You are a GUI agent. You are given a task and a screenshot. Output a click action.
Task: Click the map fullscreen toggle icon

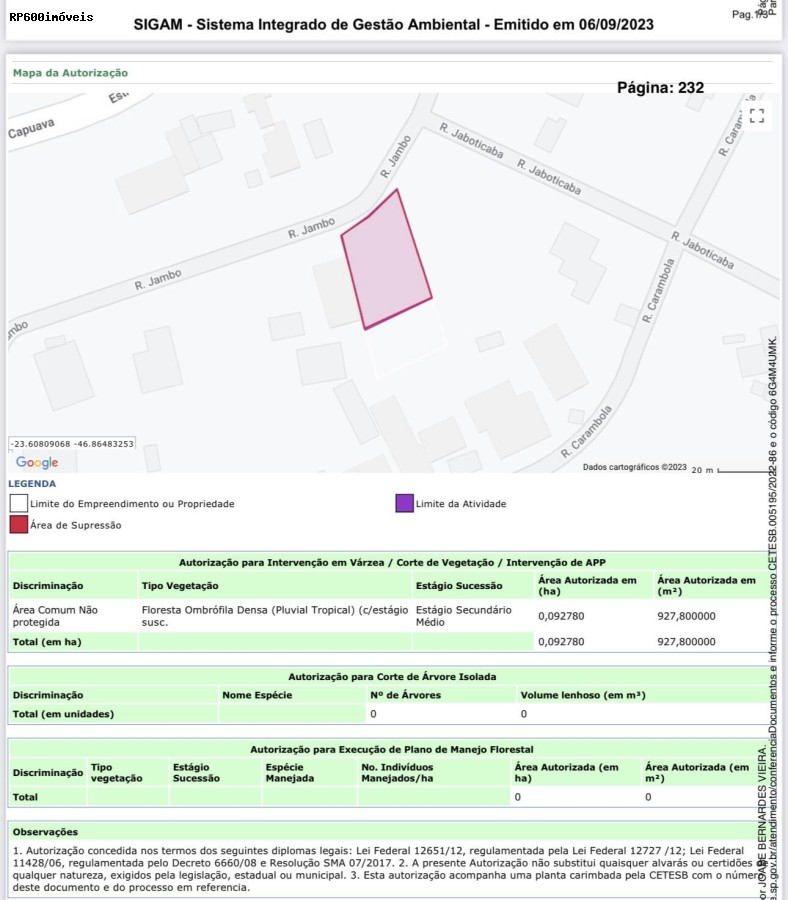[x=756, y=116]
